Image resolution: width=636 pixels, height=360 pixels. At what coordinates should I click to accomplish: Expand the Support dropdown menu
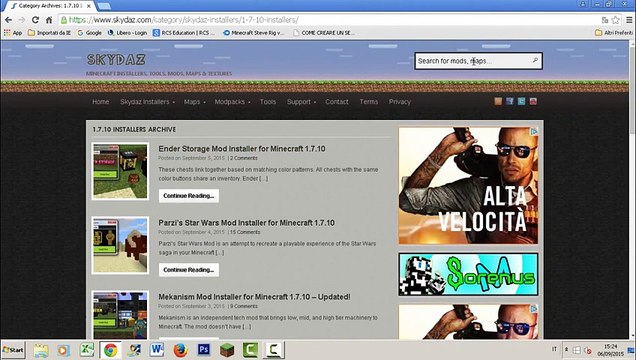pyautogui.click(x=301, y=102)
